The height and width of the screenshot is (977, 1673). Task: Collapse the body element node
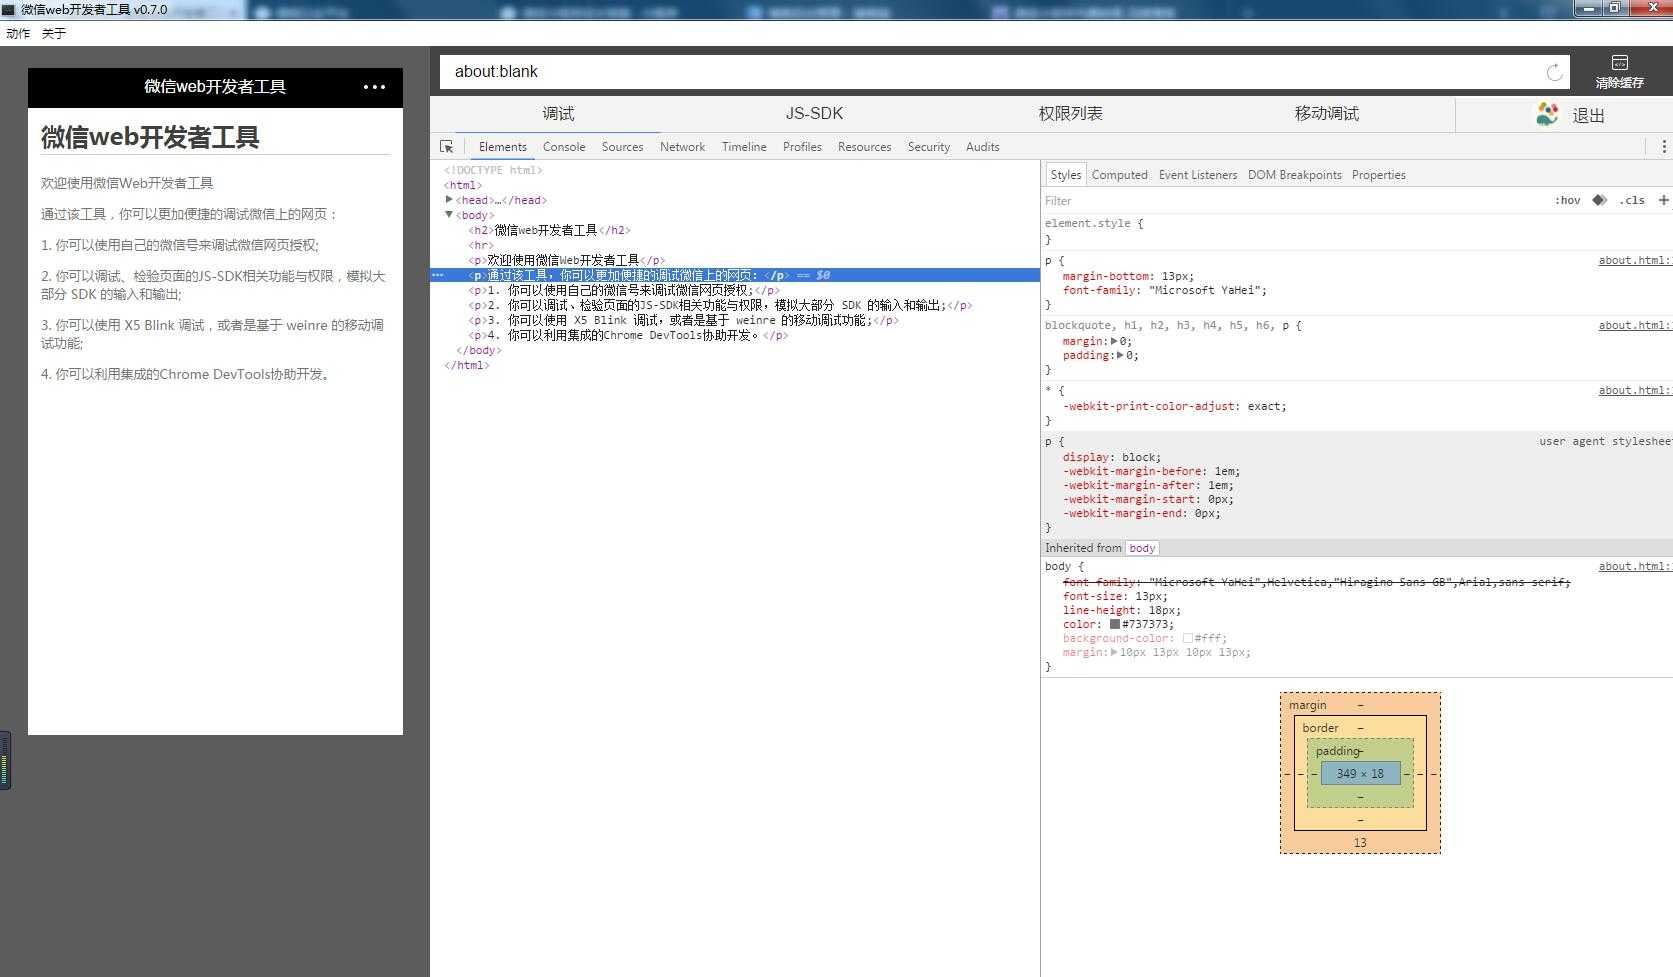pos(449,214)
